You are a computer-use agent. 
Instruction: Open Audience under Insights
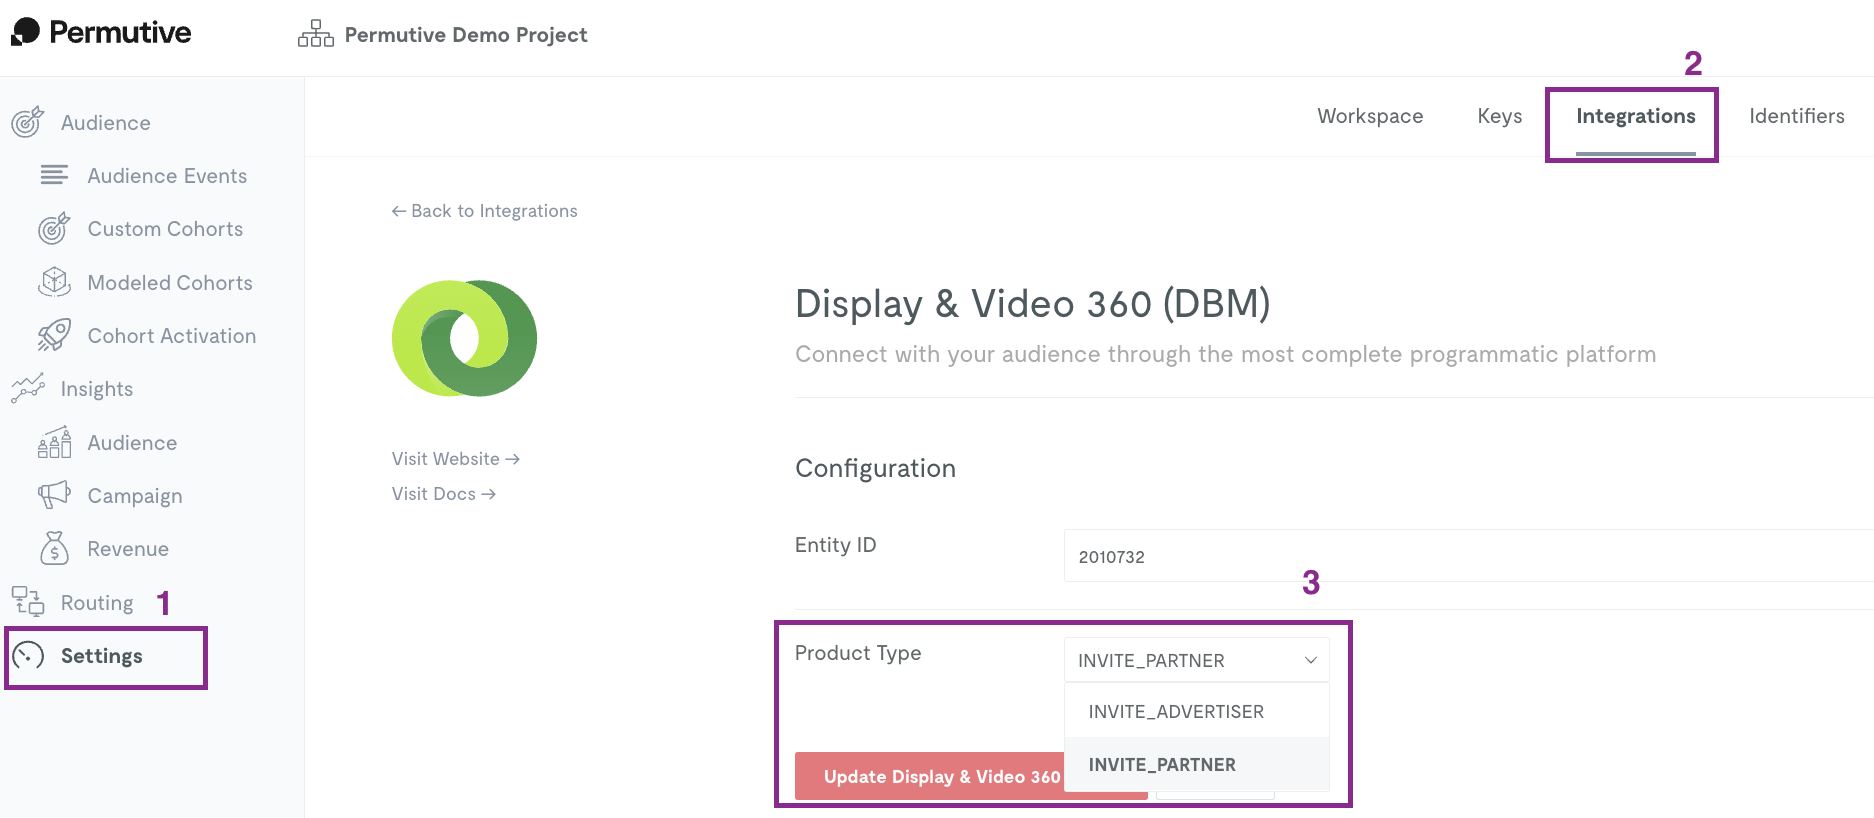[132, 443]
